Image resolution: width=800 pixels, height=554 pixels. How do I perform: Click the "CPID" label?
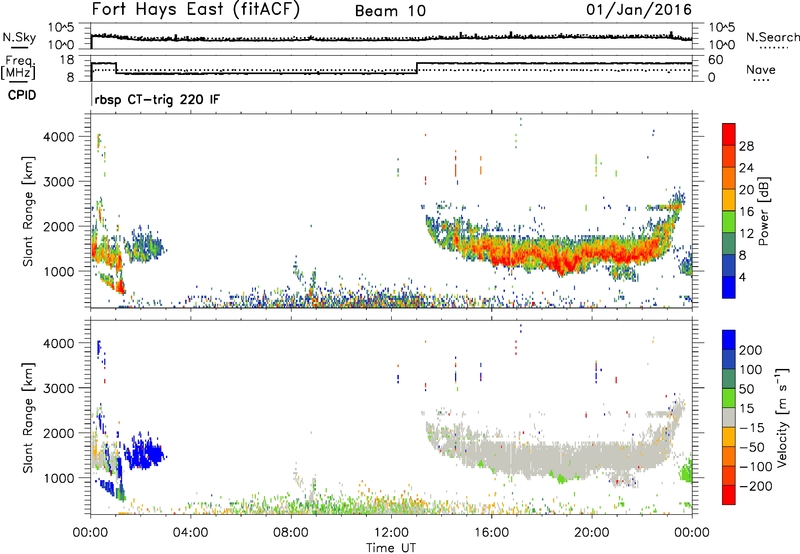[x=22, y=95]
